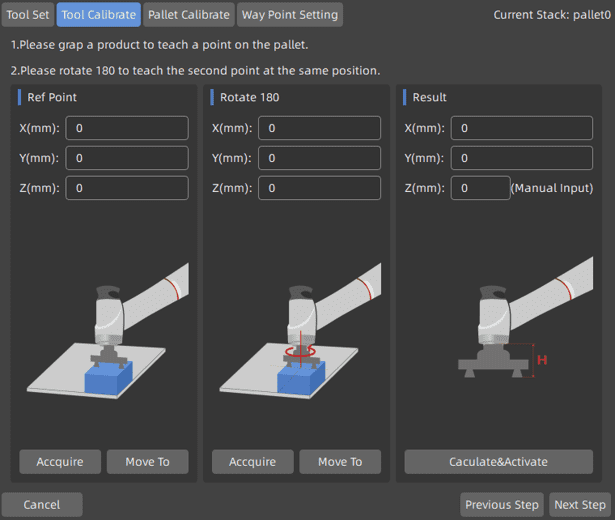Click Ref Point Z(mm) input field
The height and width of the screenshot is (520, 615).
tap(127, 188)
